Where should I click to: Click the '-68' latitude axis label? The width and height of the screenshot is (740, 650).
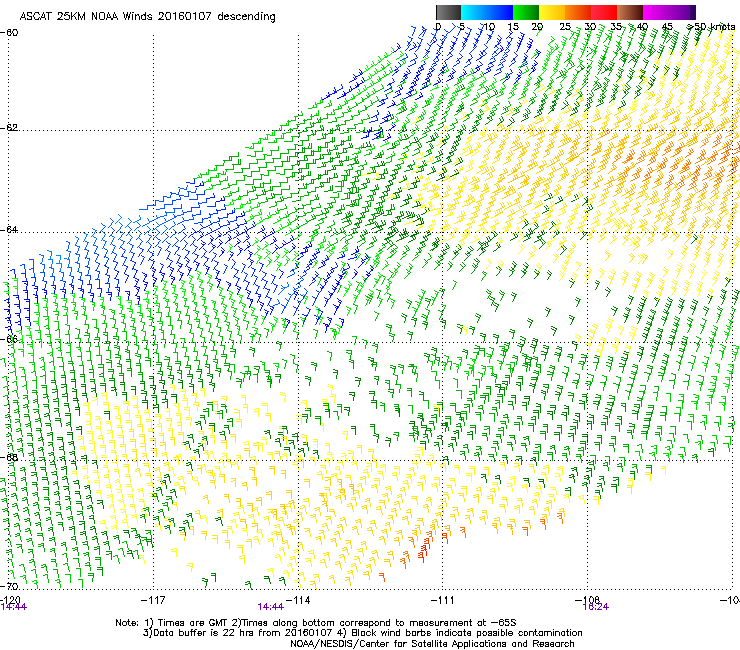click(10, 457)
